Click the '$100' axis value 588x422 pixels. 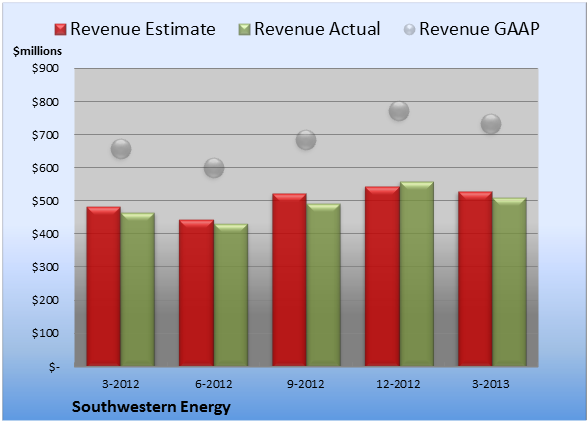click(x=45, y=333)
